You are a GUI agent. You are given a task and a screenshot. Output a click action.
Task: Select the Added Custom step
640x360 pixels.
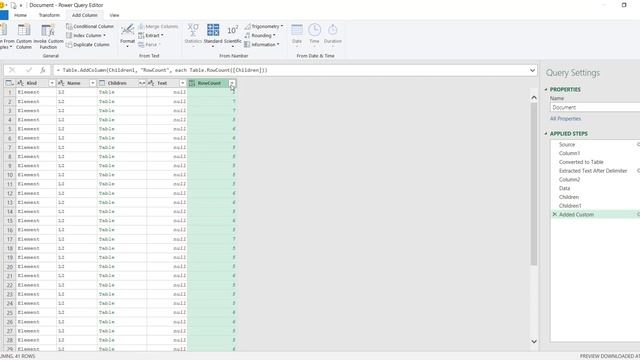576,215
